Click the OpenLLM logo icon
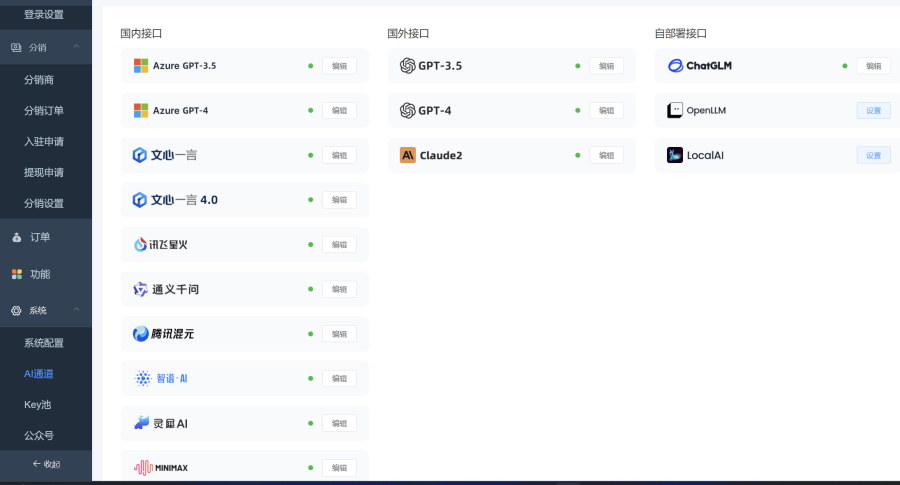Viewport: 900px width, 485px height. point(675,110)
